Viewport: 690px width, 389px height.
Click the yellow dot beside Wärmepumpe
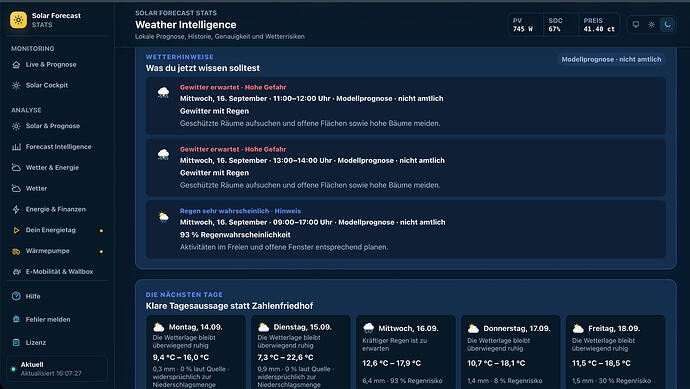coord(101,252)
